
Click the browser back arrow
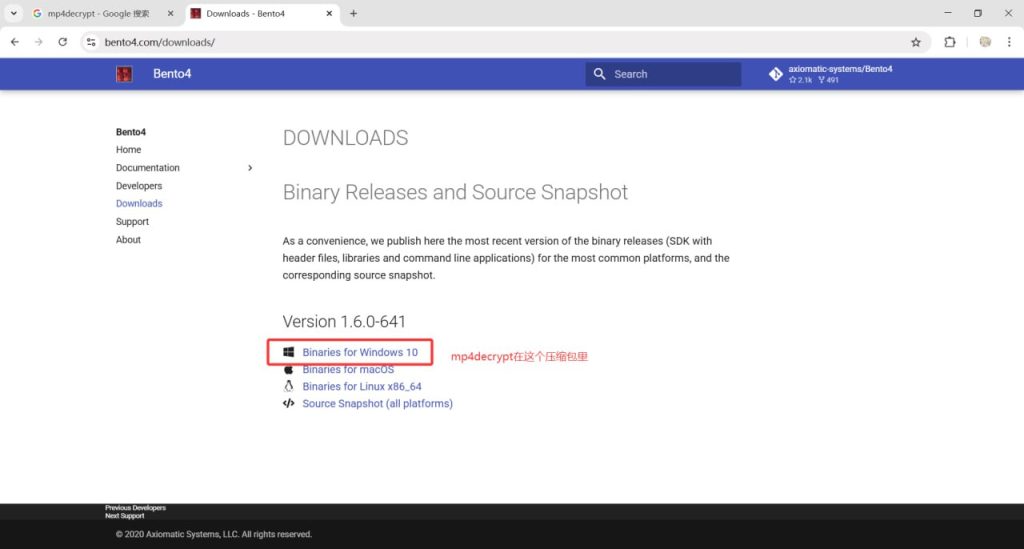[15, 42]
